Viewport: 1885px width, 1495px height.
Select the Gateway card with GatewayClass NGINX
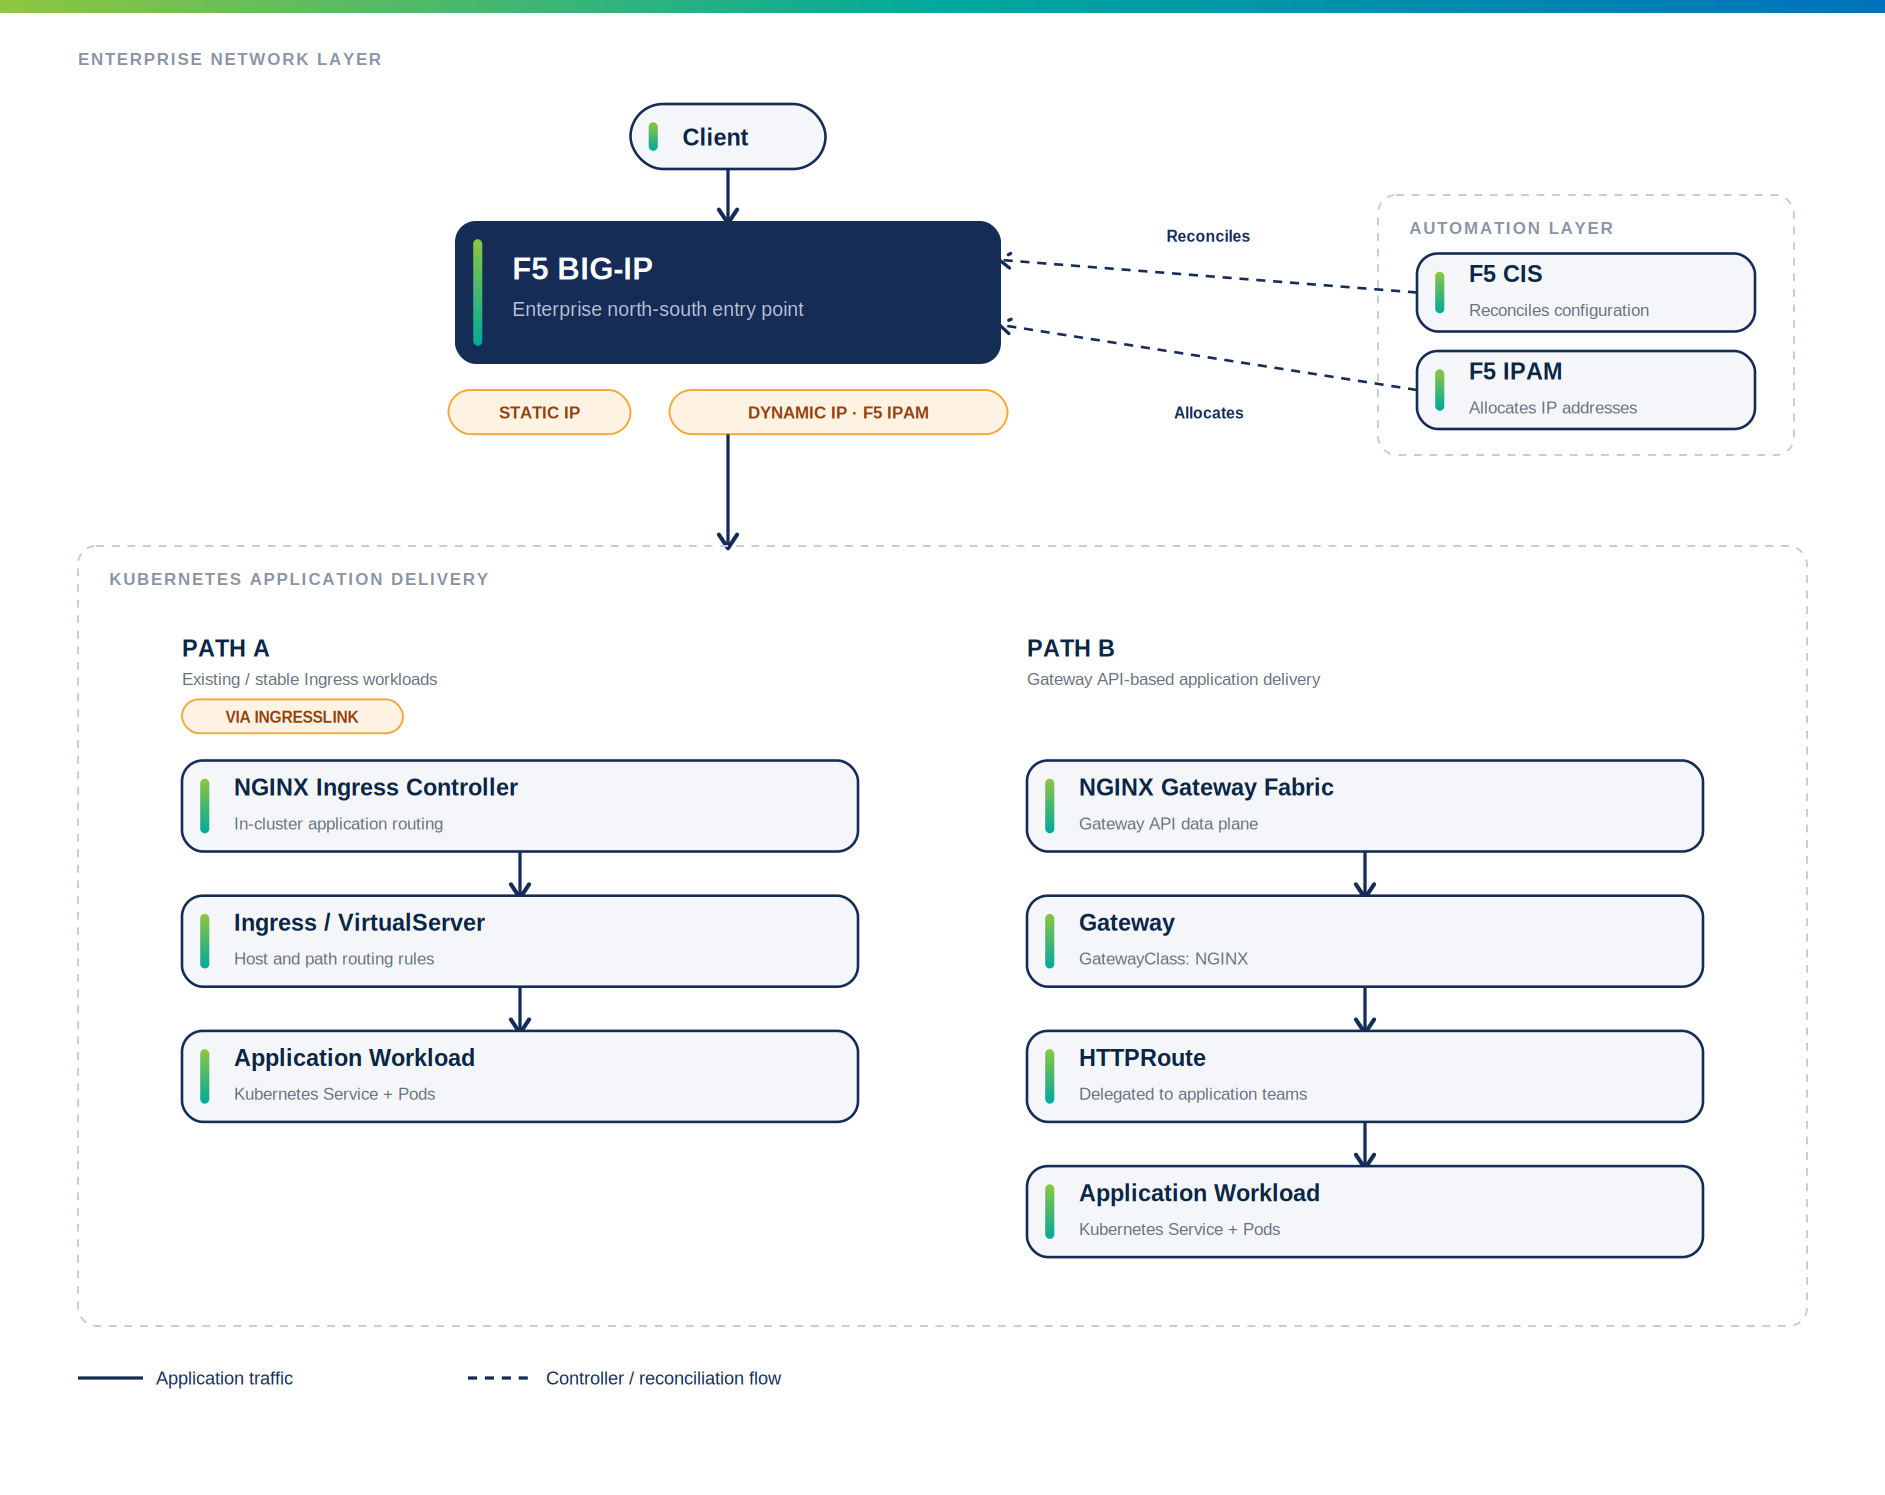(1364, 941)
